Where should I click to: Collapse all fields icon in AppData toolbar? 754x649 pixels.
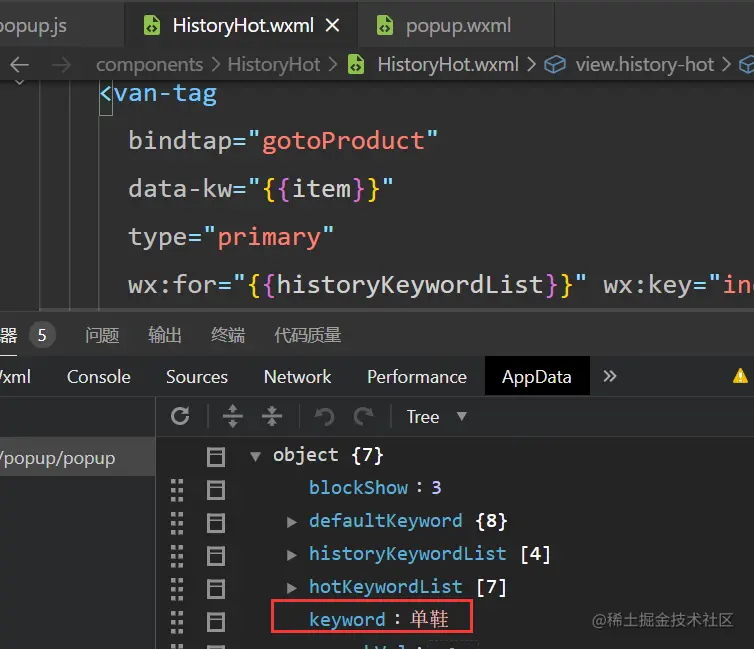272,416
